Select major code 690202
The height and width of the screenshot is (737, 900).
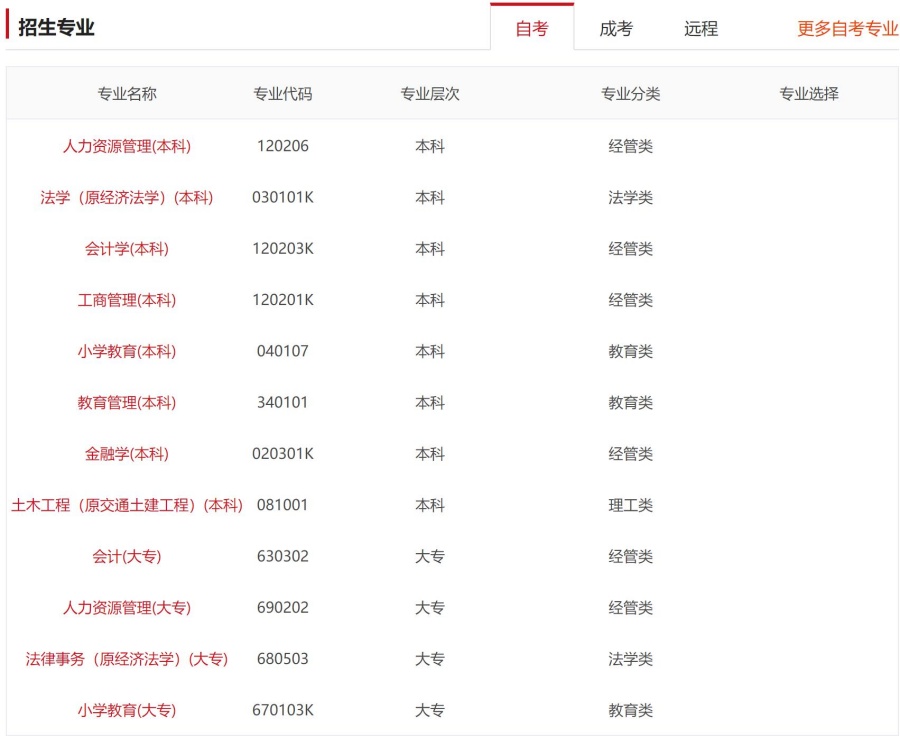click(283, 607)
